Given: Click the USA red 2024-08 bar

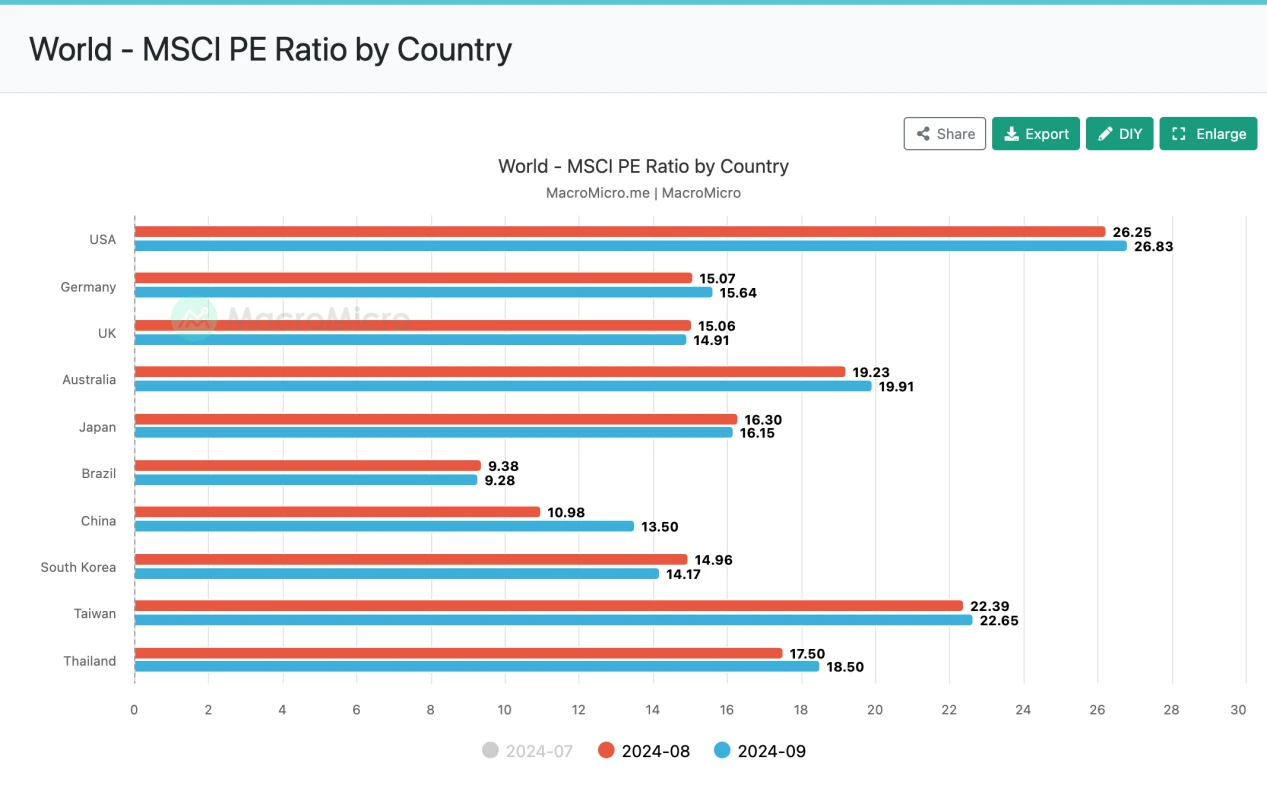Looking at the screenshot, I should (x=620, y=232).
